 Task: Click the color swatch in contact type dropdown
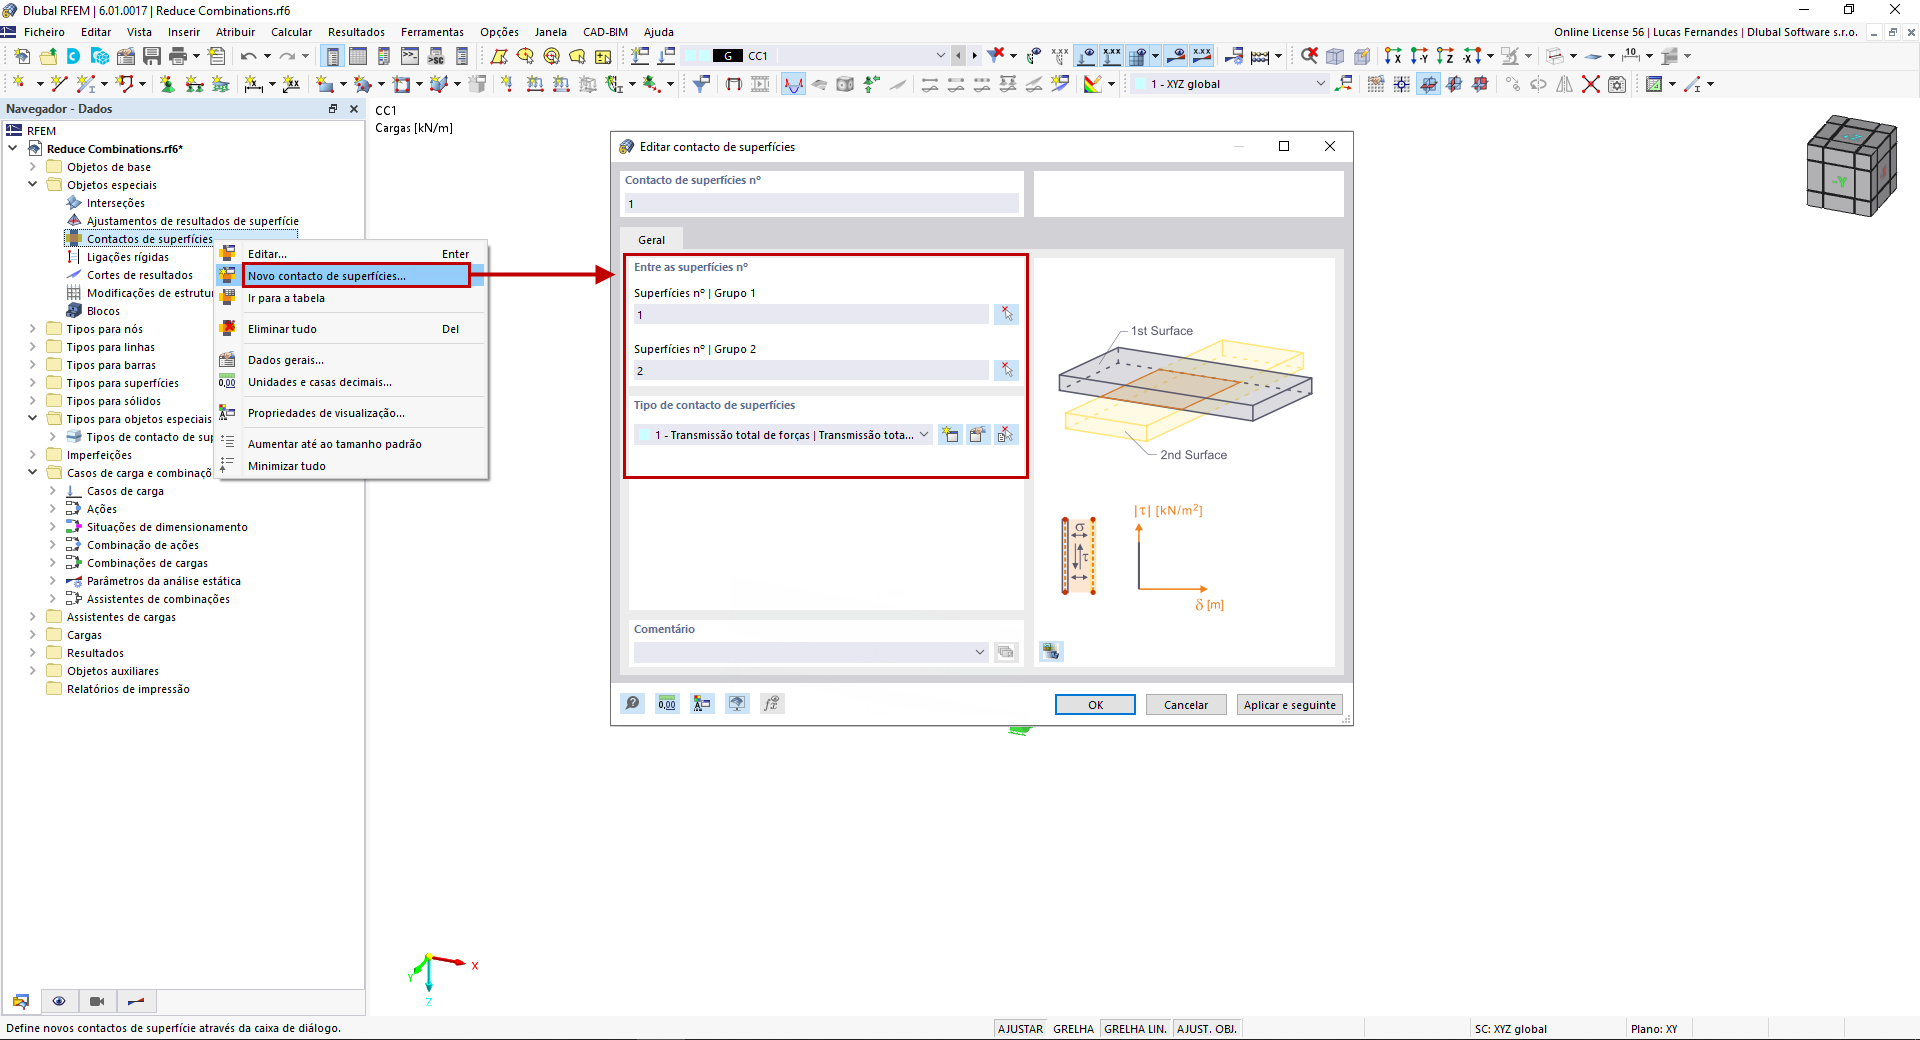coord(645,435)
